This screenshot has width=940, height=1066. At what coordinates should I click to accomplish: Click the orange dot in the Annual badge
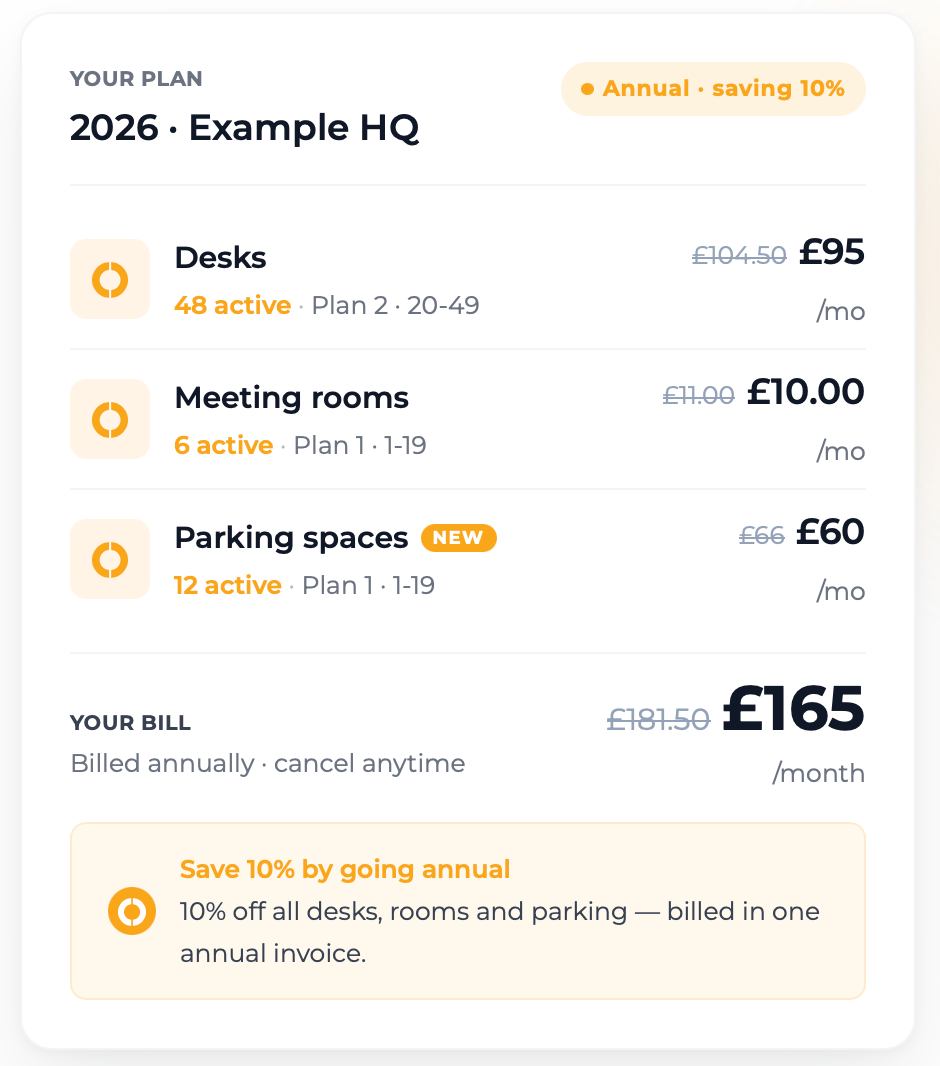[588, 89]
